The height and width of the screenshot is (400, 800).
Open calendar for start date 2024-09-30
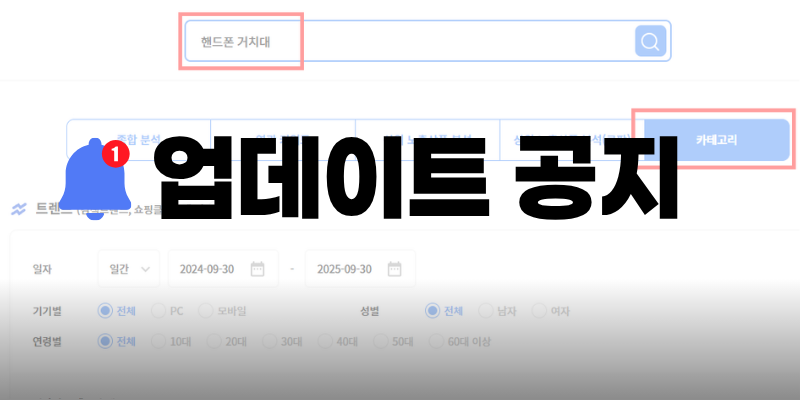(258, 269)
